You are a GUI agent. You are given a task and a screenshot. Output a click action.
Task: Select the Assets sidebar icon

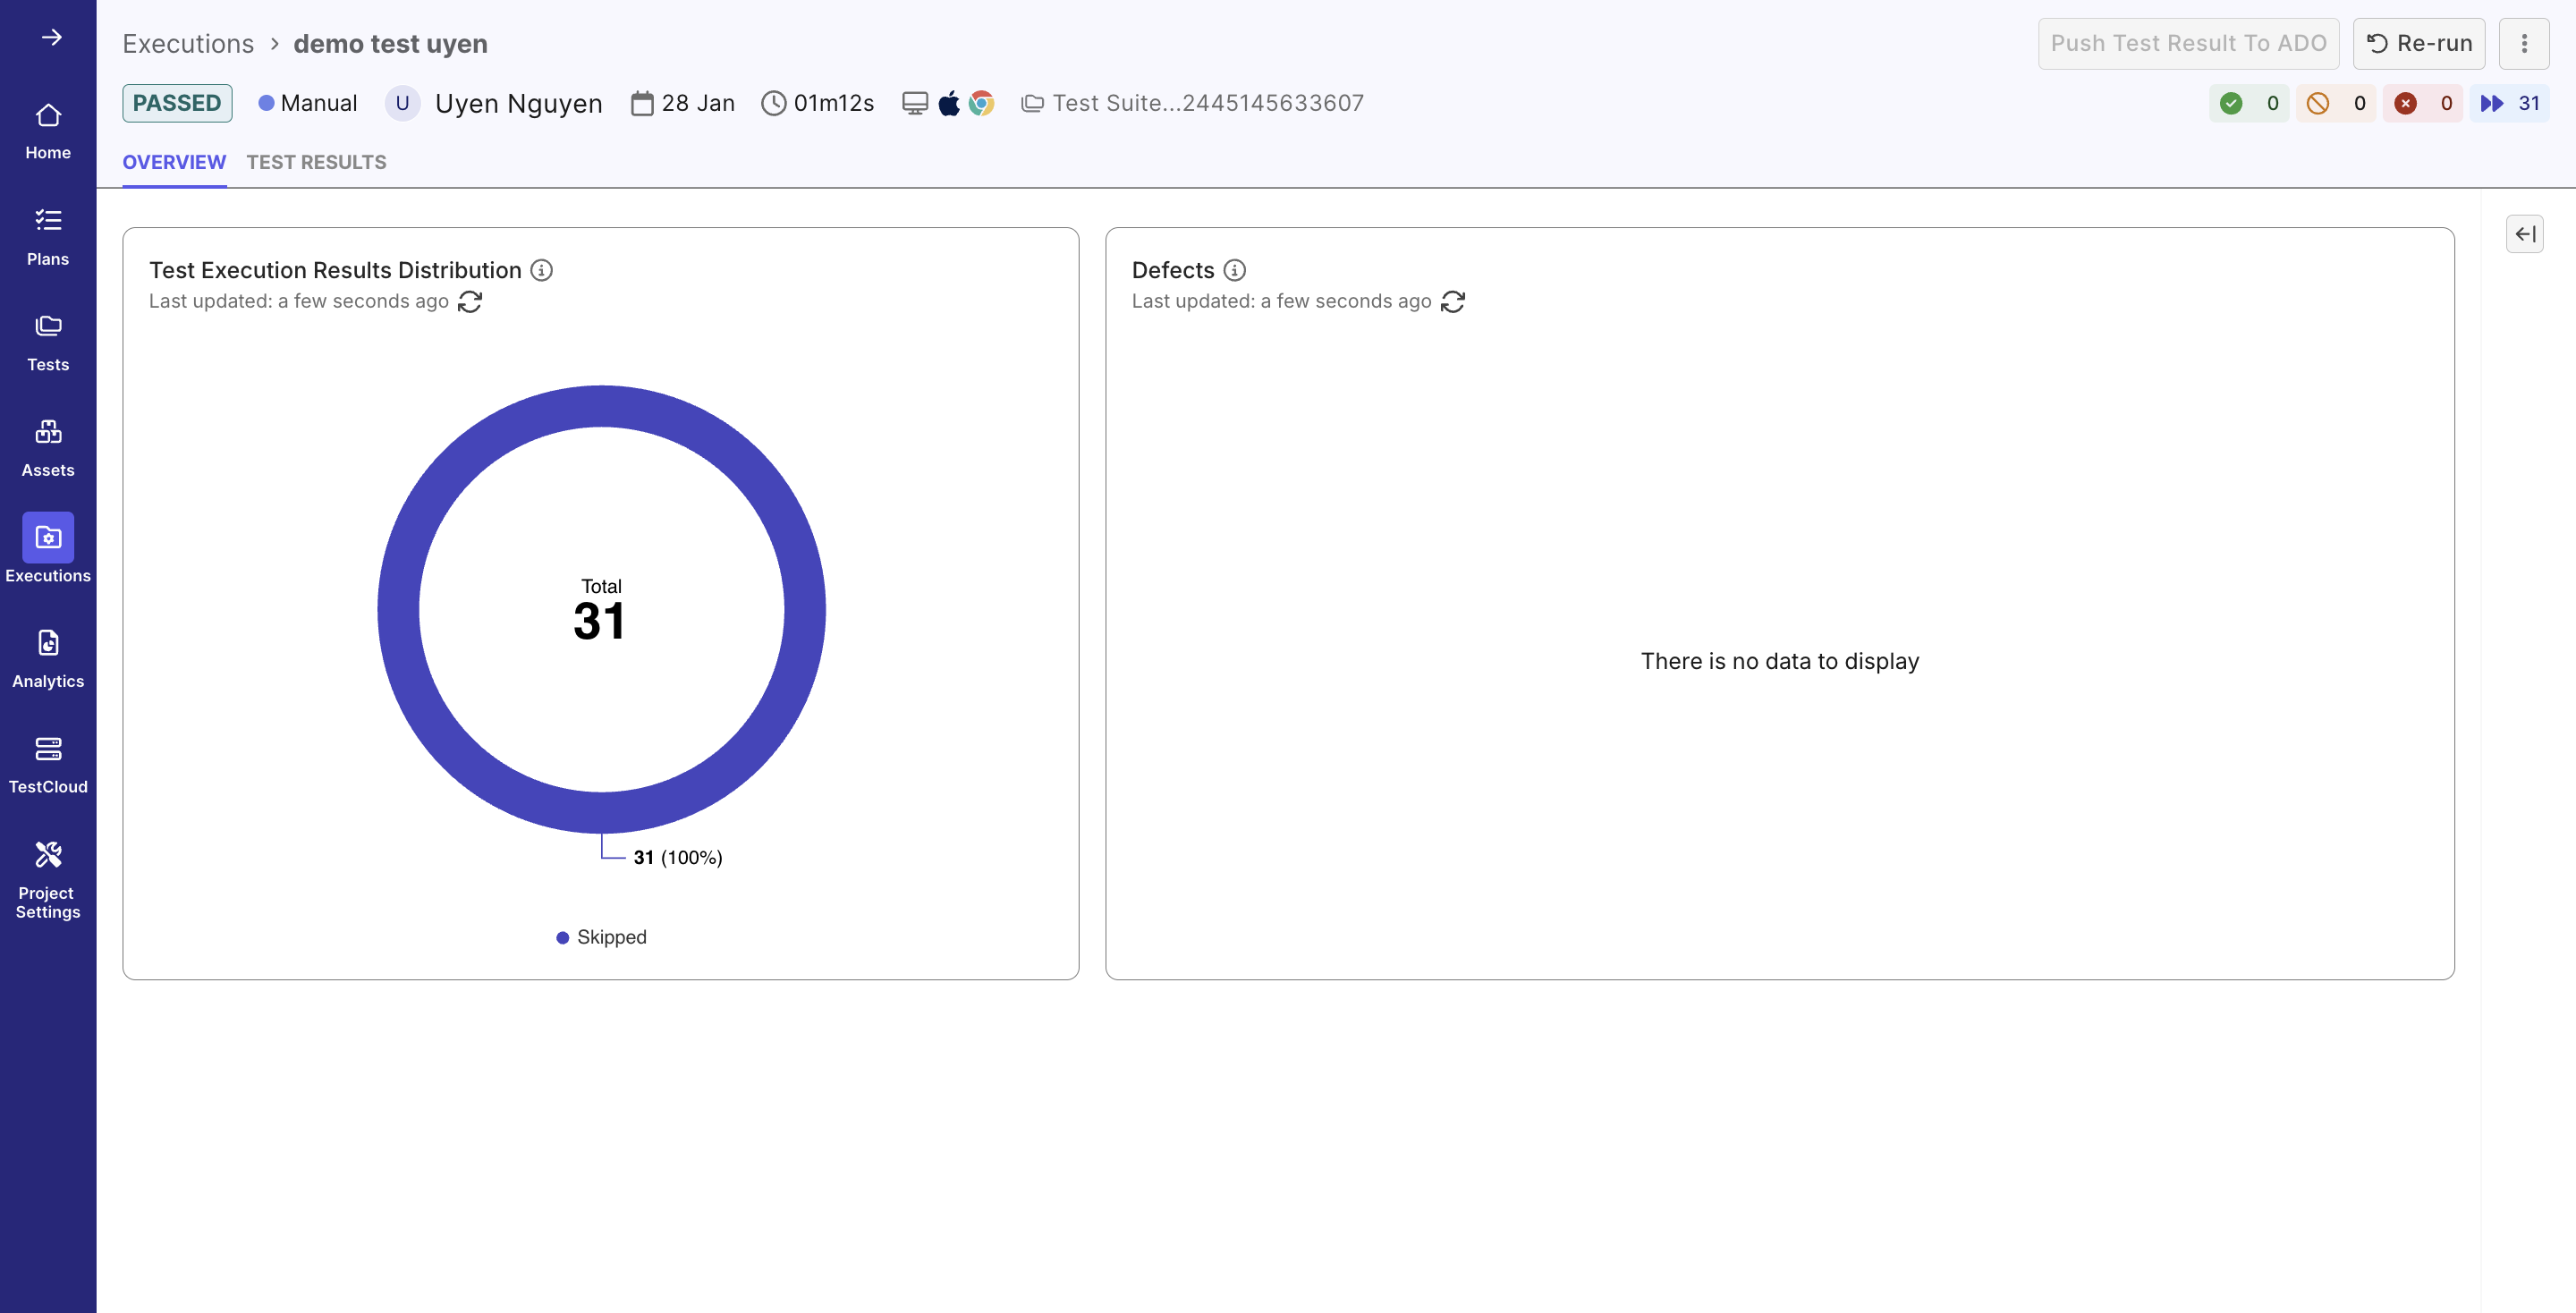pos(48,431)
